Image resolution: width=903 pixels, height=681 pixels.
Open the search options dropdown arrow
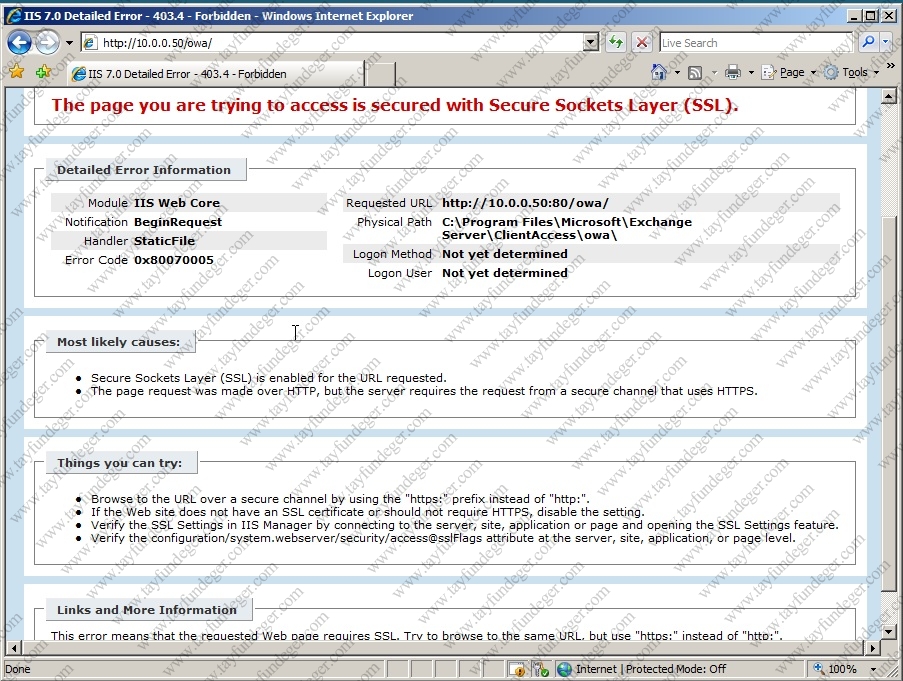[886, 42]
